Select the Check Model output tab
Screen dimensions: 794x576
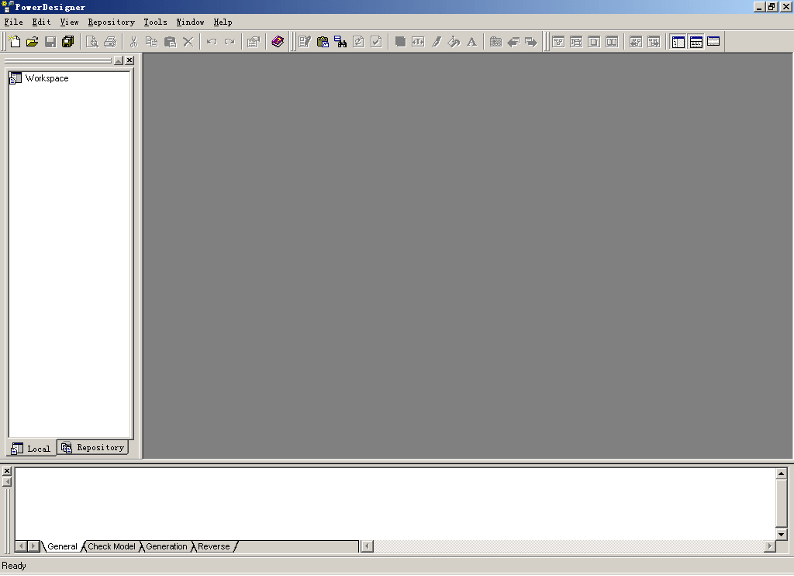[111, 547]
